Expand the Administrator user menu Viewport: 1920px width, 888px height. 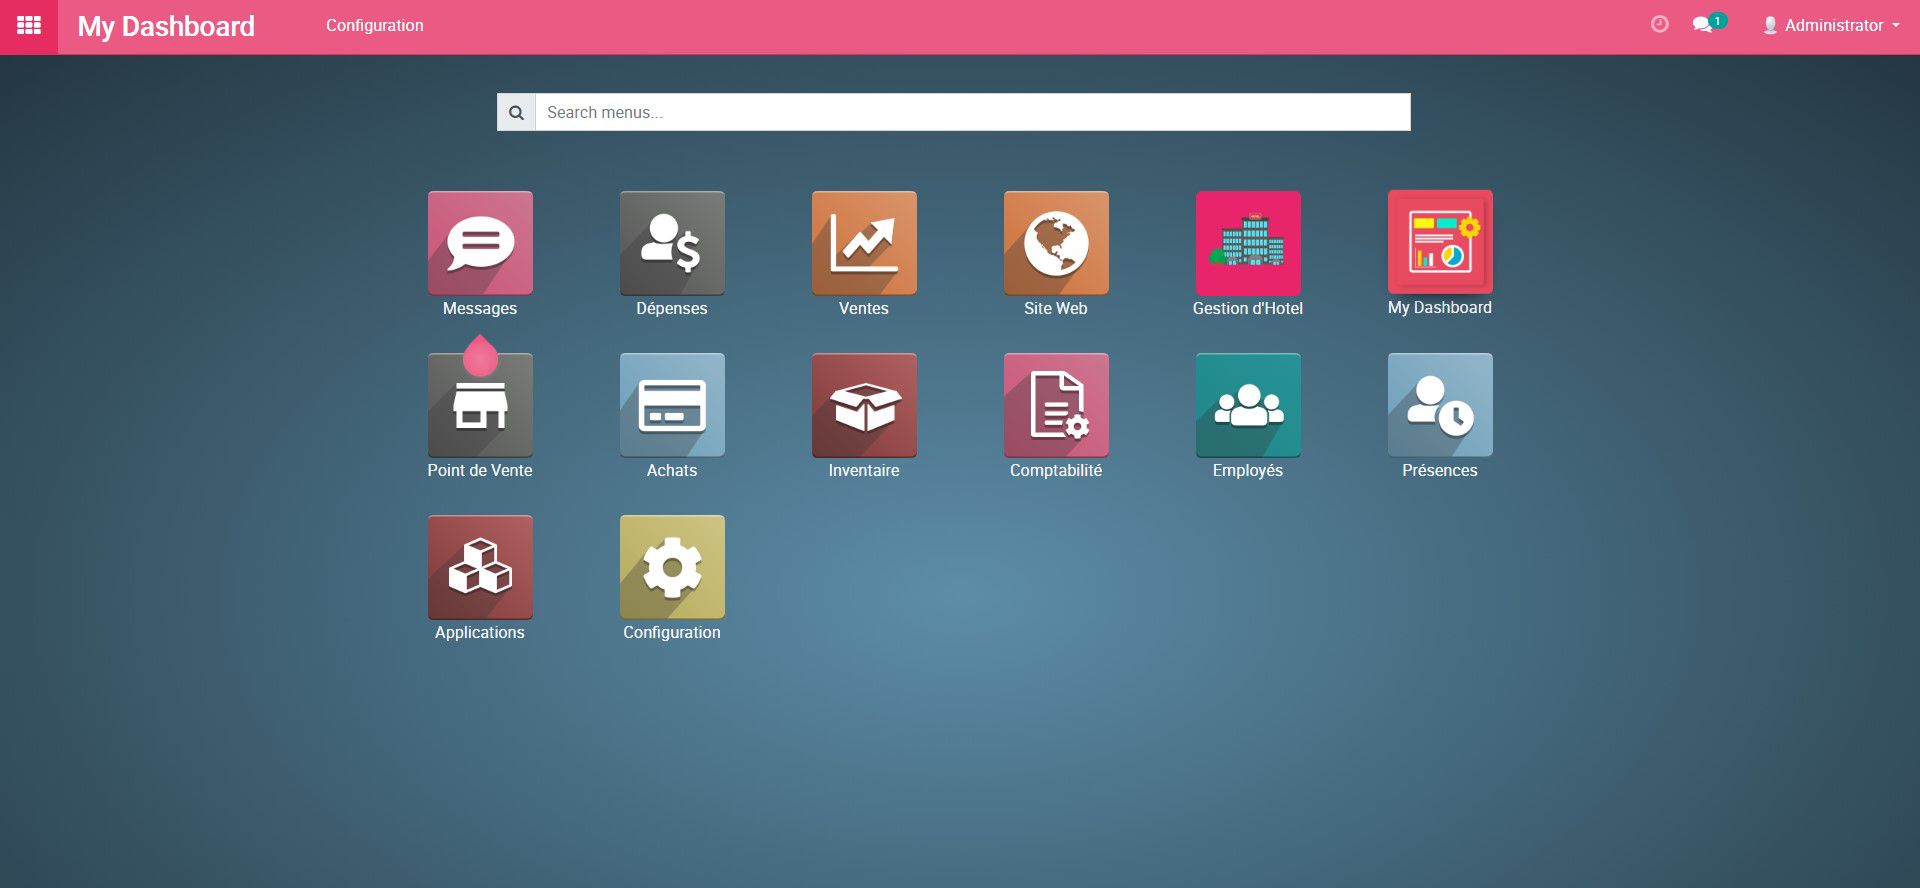click(x=1831, y=25)
